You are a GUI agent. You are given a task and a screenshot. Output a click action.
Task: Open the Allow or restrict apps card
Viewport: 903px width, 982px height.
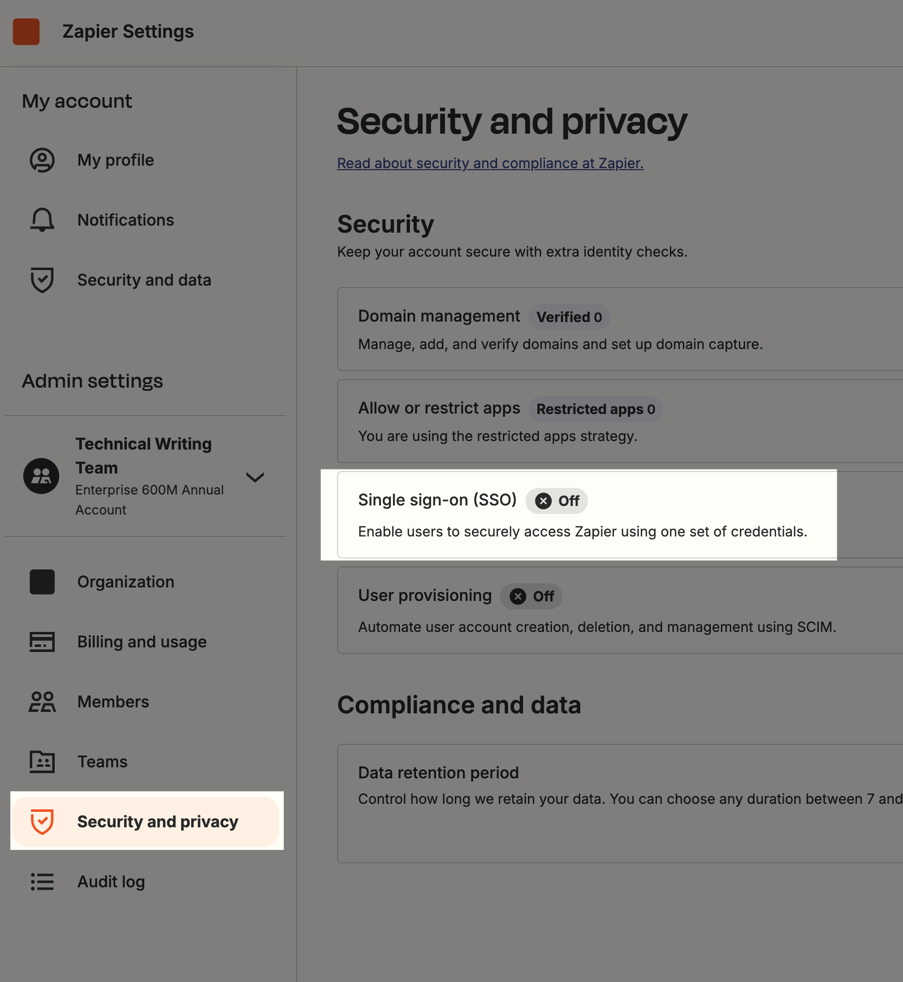click(620, 421)
